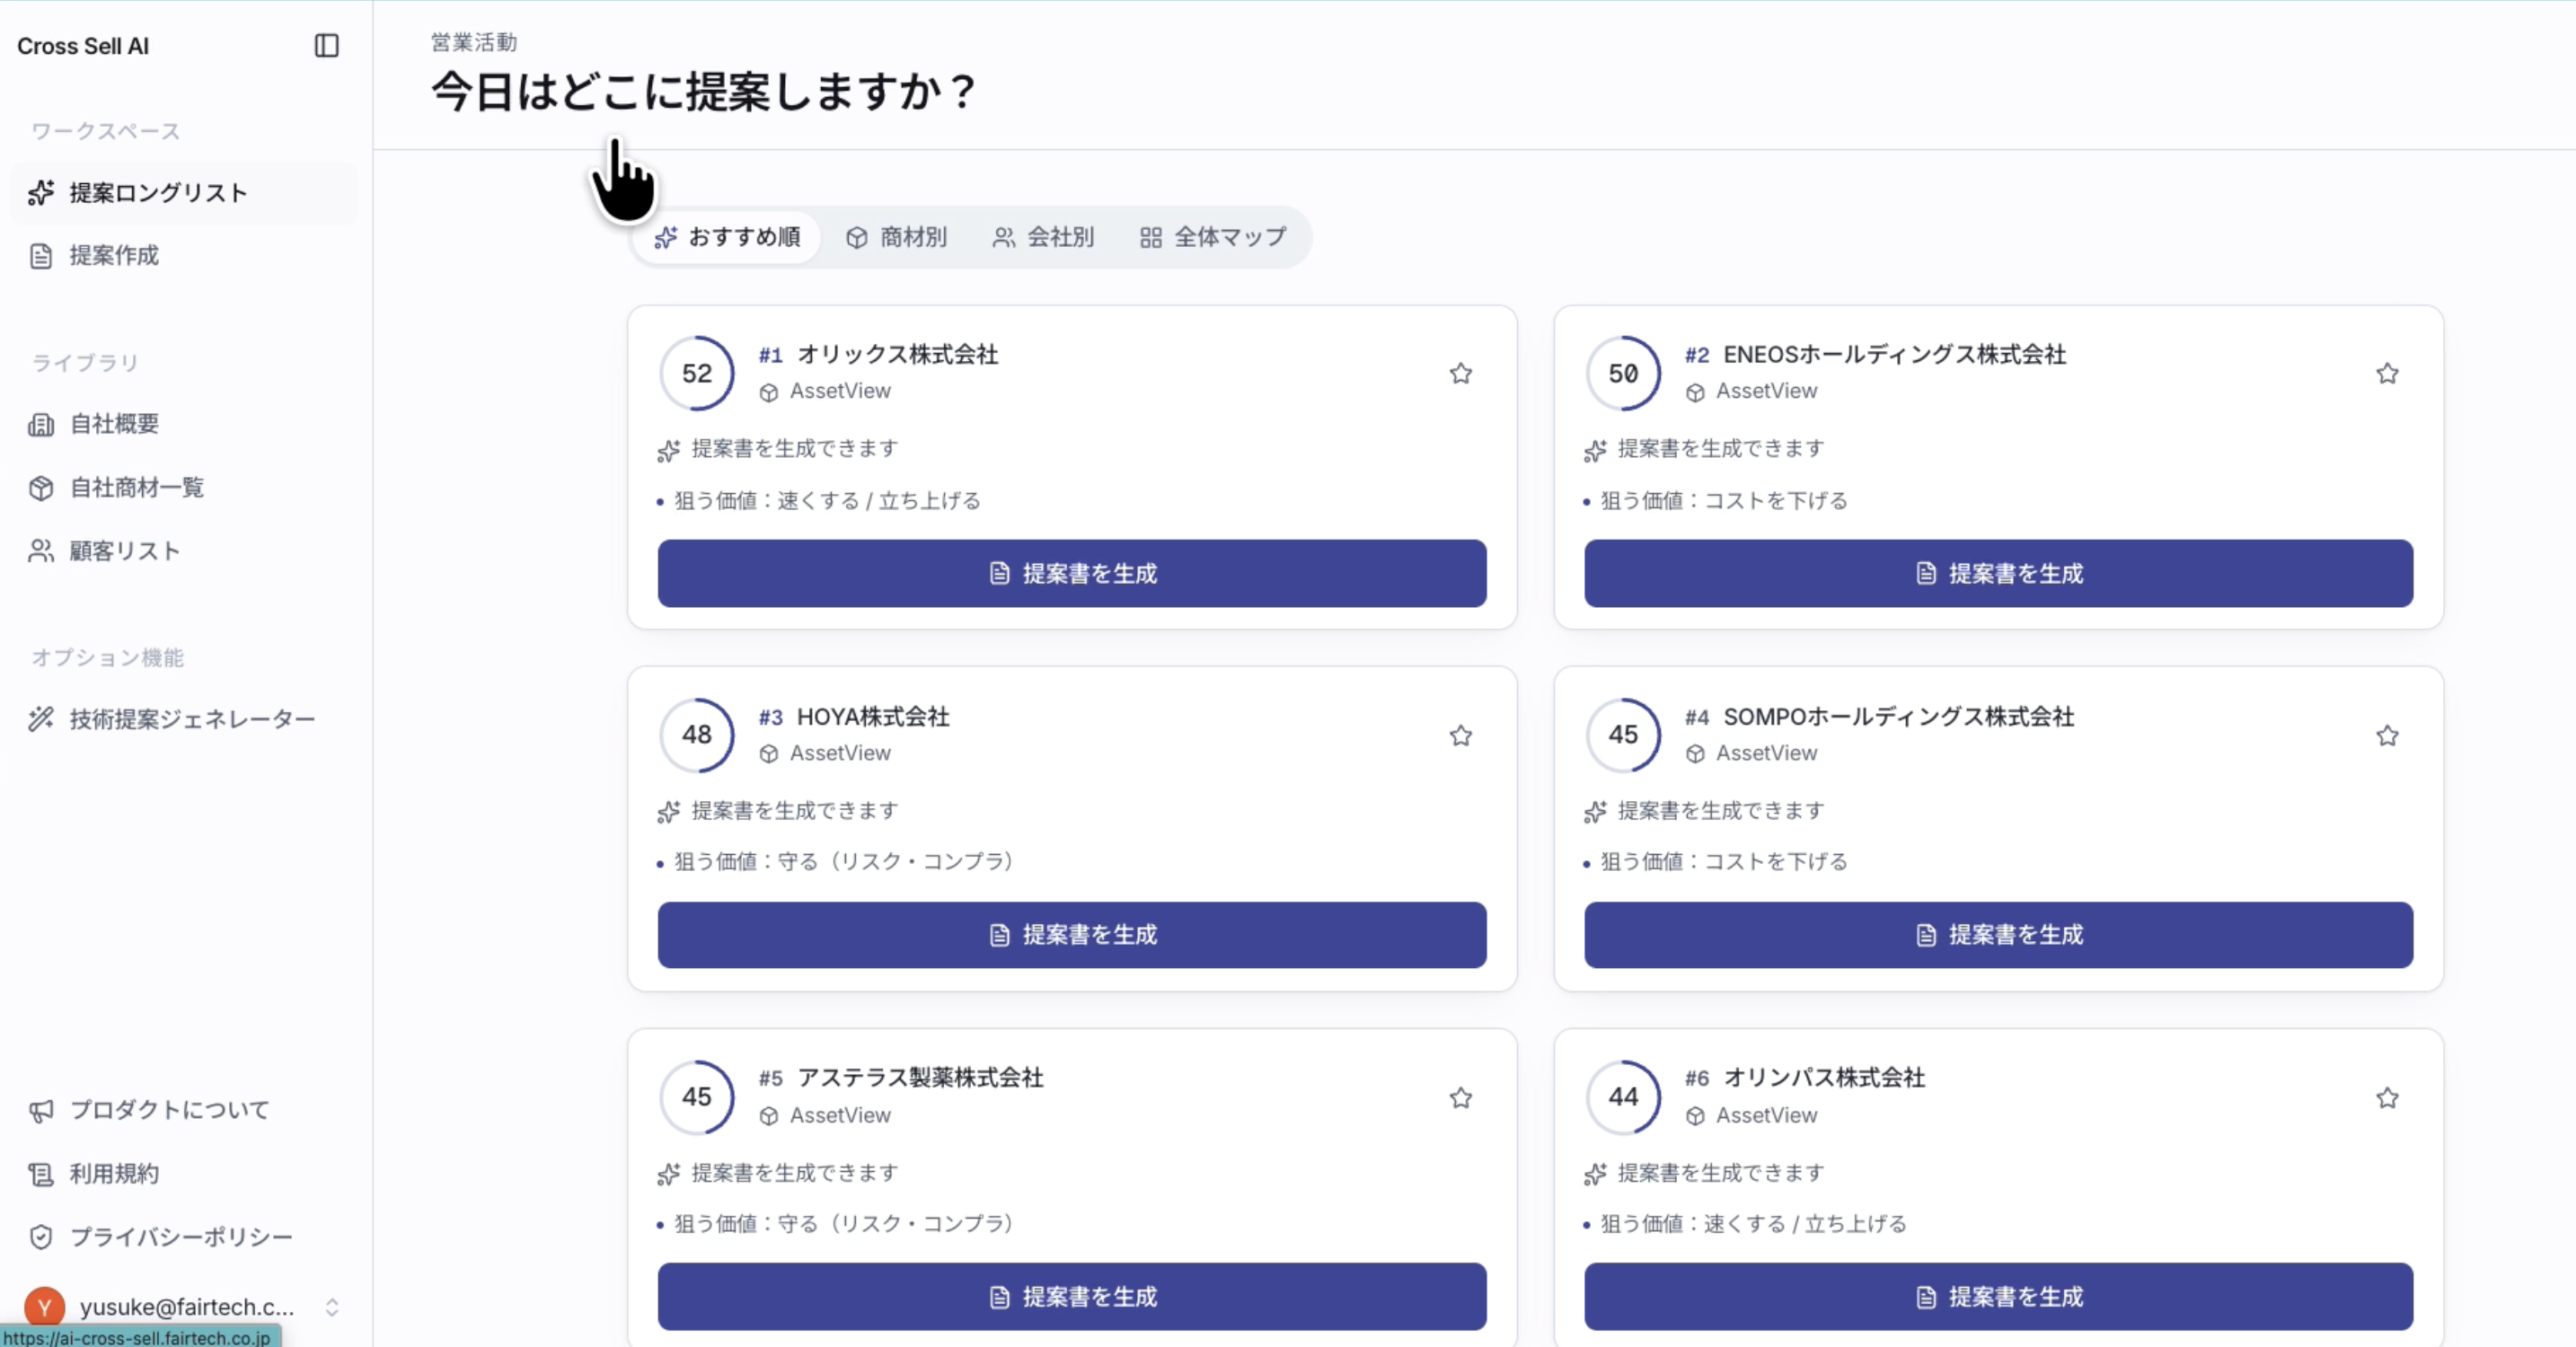Viewport: 2576px width, 1347px height.
Task: Click the shield icon beside プライバシーポリシー
Action: click(x=41, y=1237)
